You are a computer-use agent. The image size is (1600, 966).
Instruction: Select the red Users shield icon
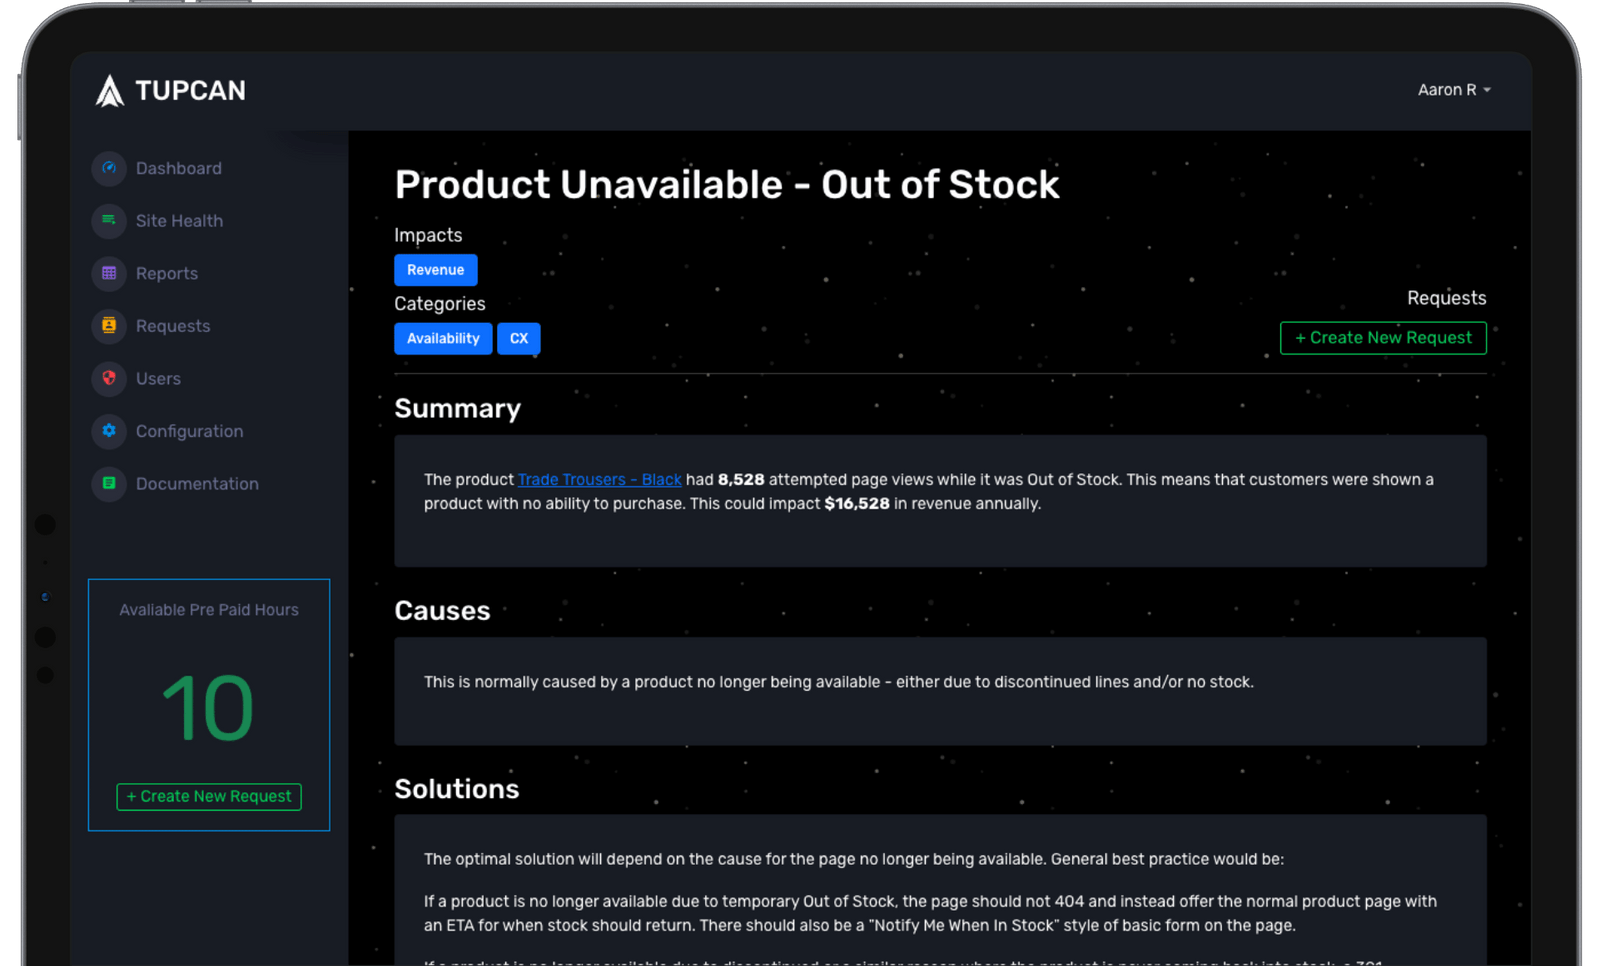(108, 378)
